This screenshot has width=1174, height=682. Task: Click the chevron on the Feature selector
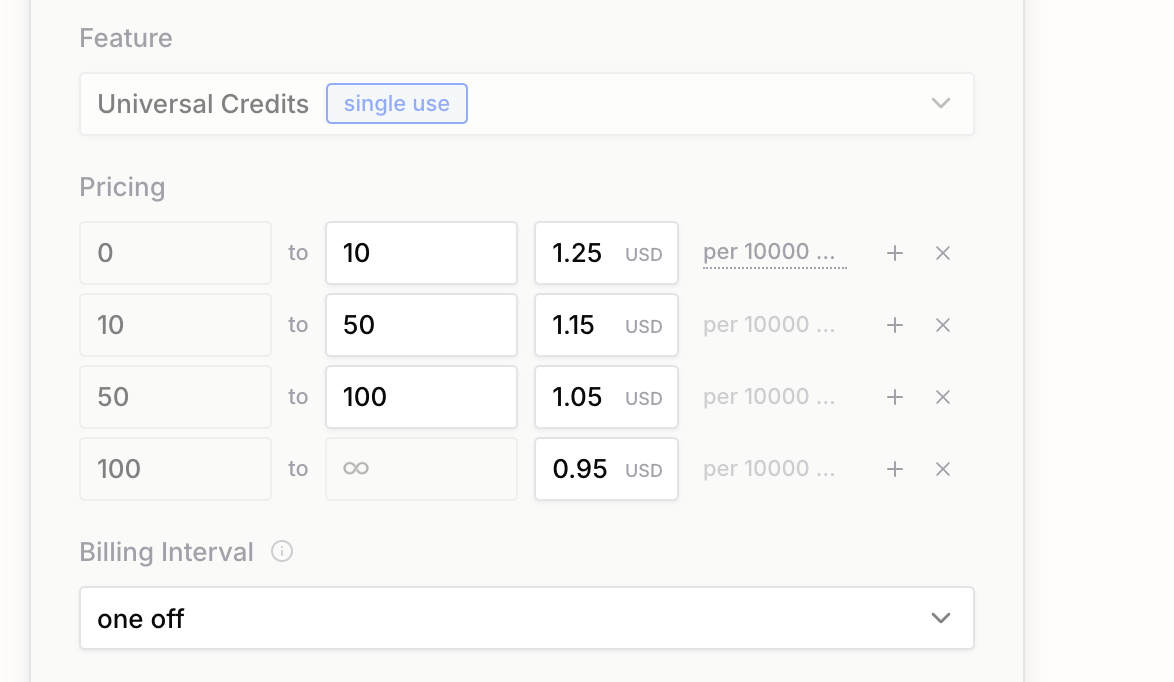click(940, 104)
